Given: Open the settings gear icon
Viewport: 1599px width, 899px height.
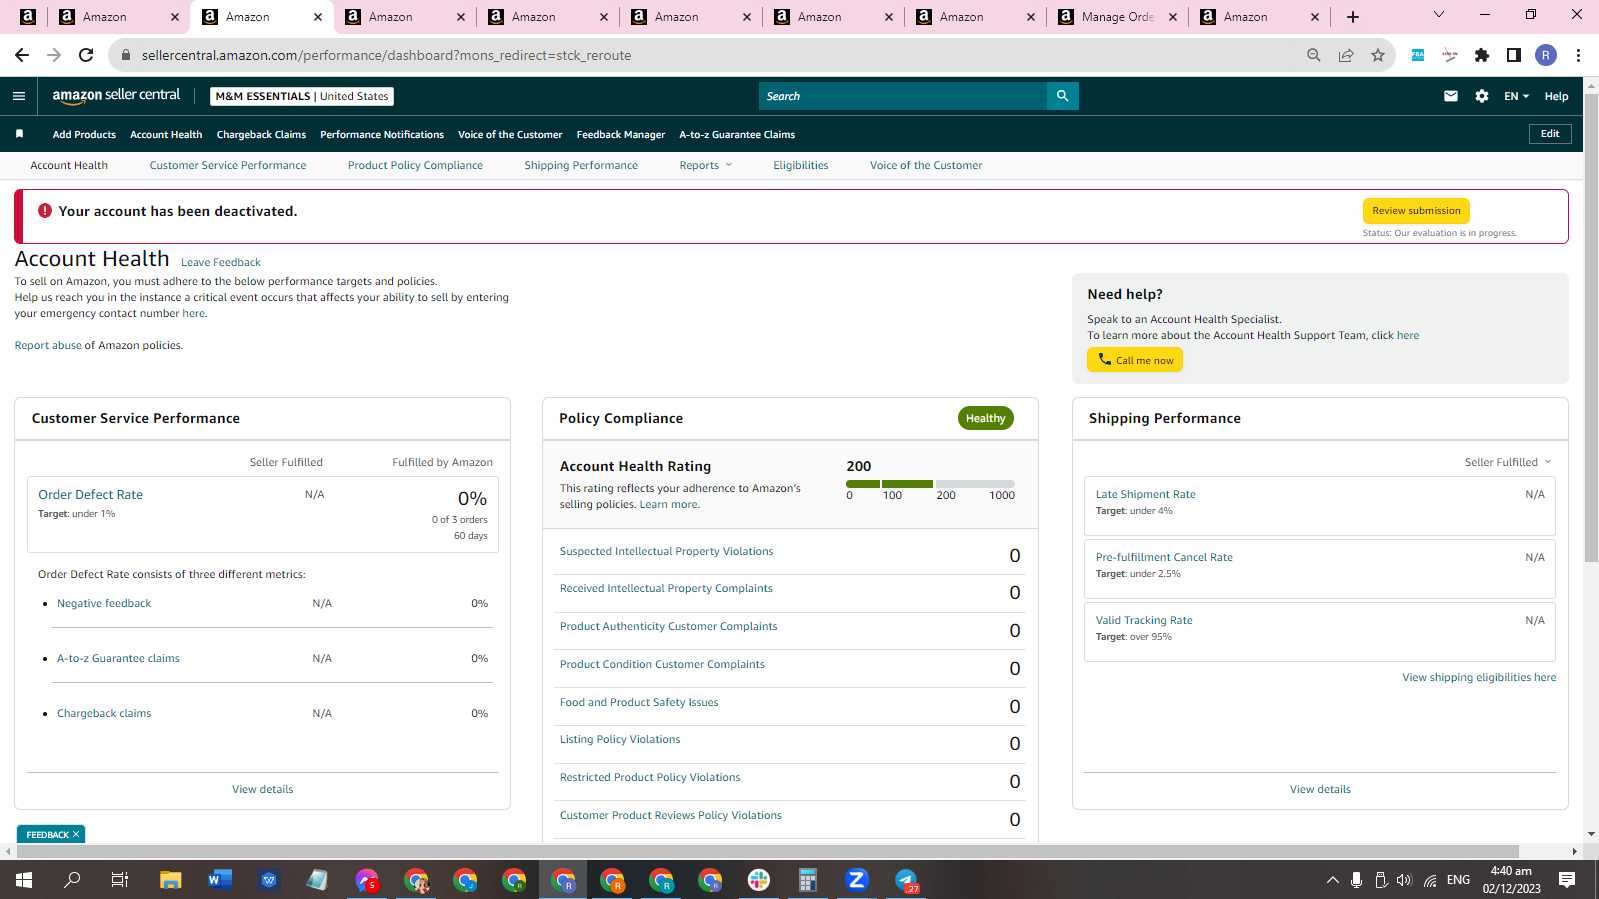Looking at the screenshot, I should pos(1481,96).
